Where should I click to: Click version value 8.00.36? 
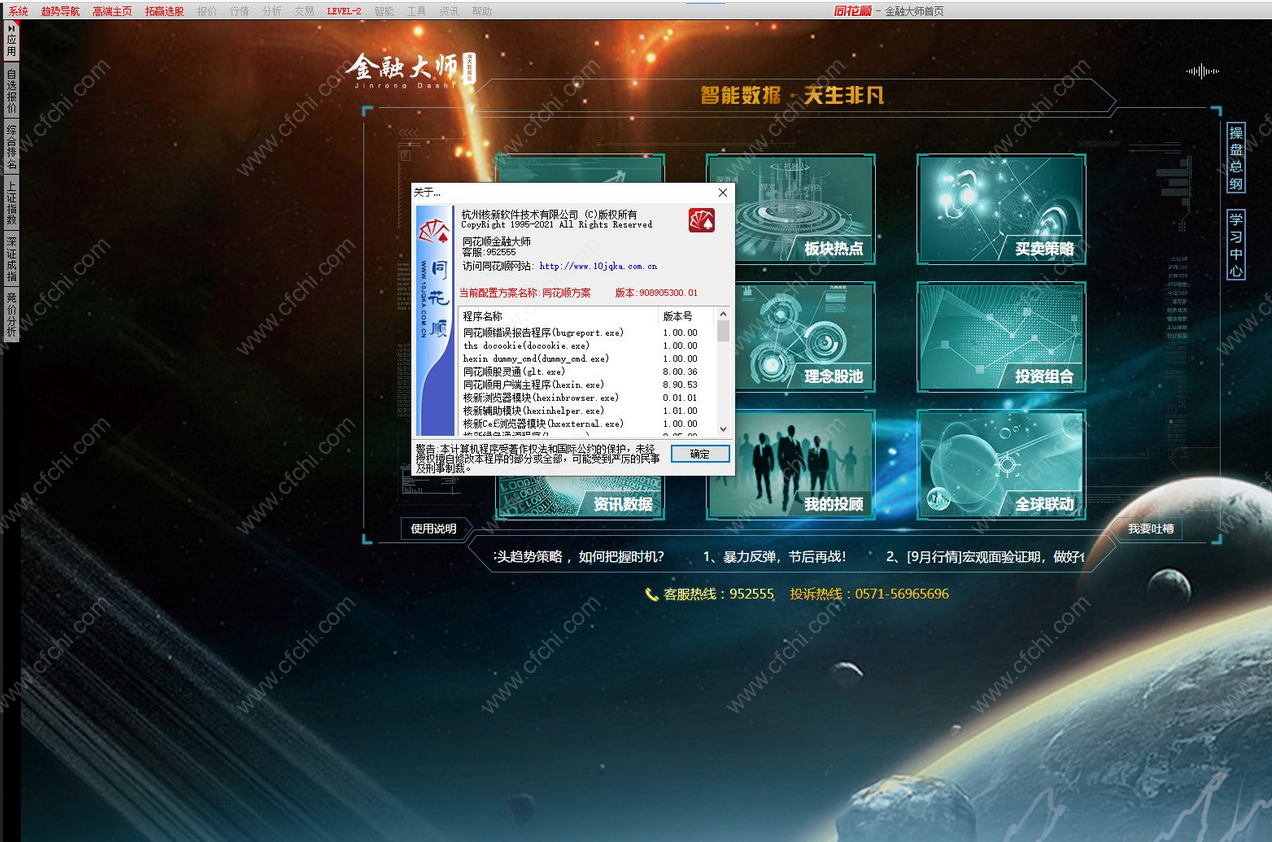[680, 371]
